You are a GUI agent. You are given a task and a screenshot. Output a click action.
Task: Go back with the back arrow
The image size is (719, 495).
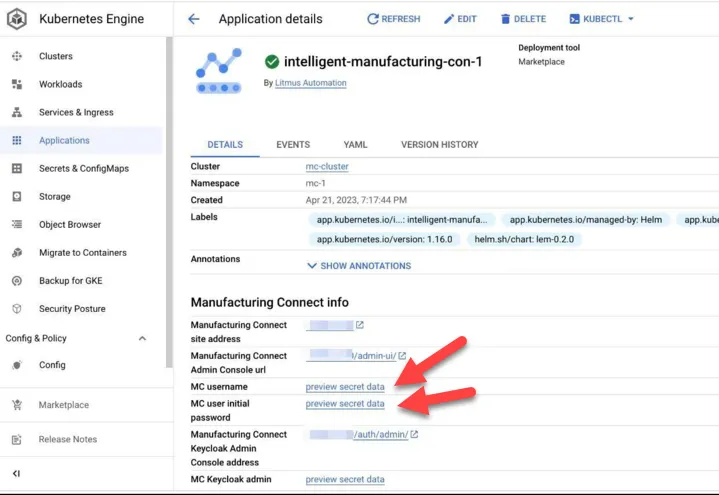click(194, 19)
